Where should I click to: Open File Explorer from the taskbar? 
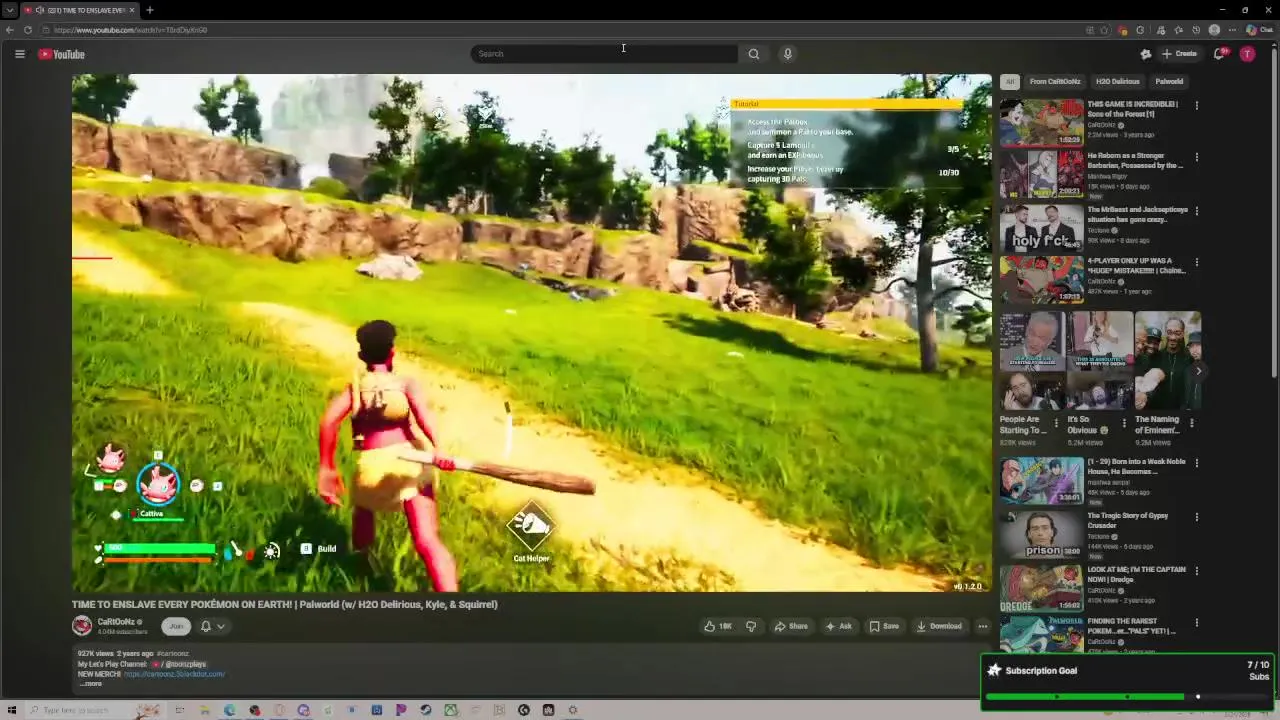[205, 710]
